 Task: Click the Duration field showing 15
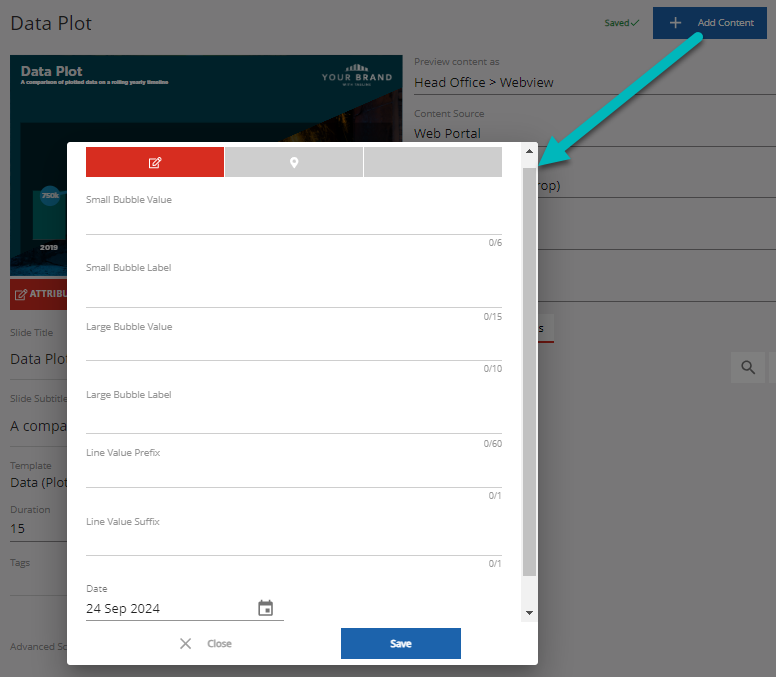pyautogui.click(x=39, y=529)
